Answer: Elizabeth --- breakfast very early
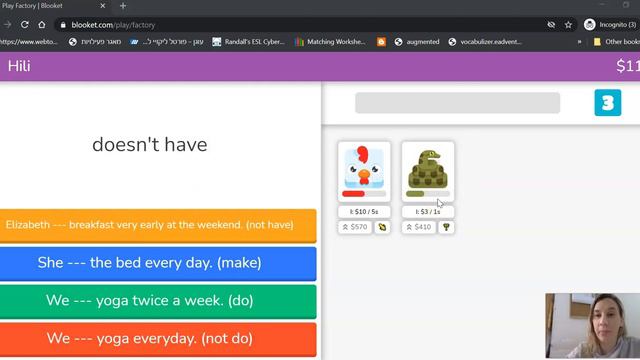 [158, 225]
